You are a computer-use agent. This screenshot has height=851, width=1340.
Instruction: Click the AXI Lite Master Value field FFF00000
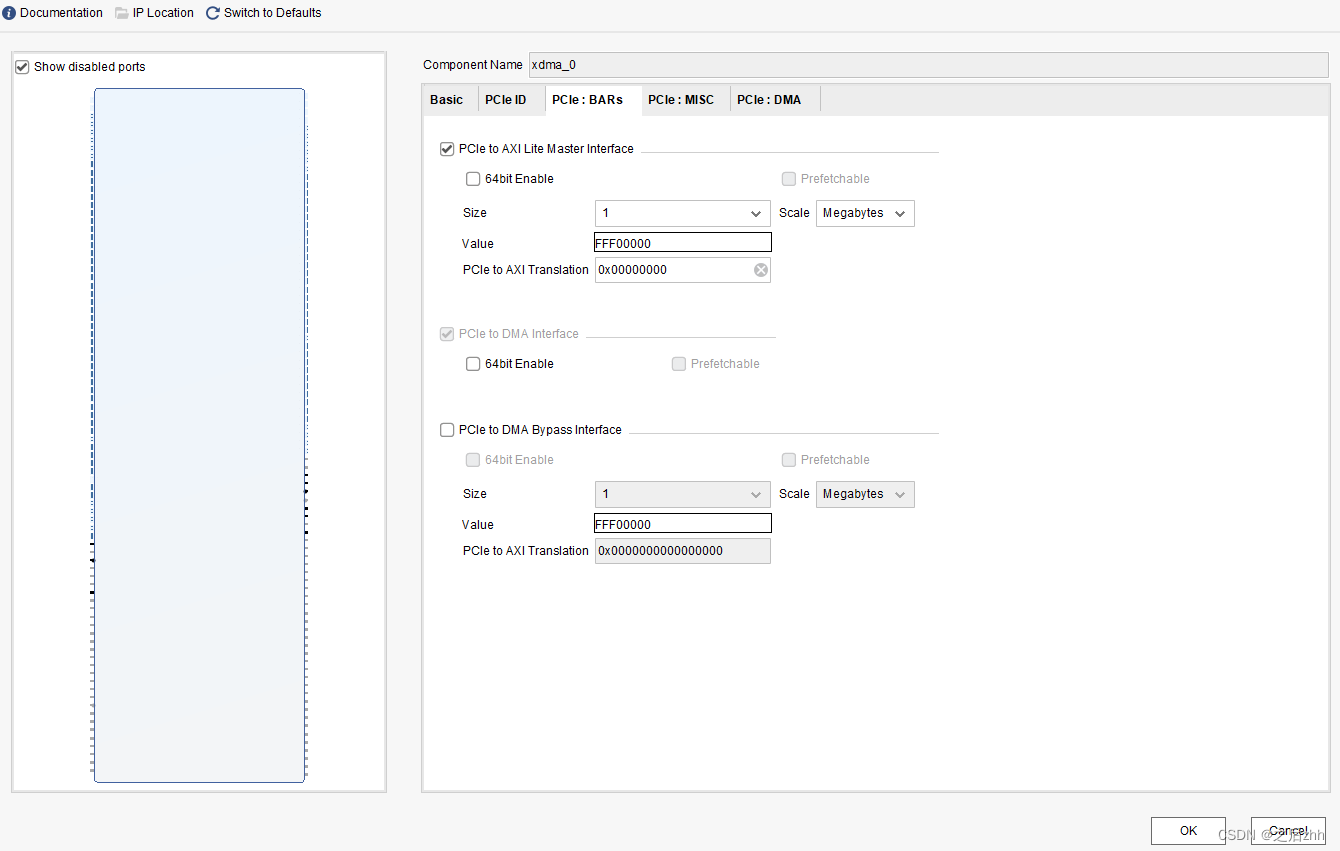coord(683,243)
